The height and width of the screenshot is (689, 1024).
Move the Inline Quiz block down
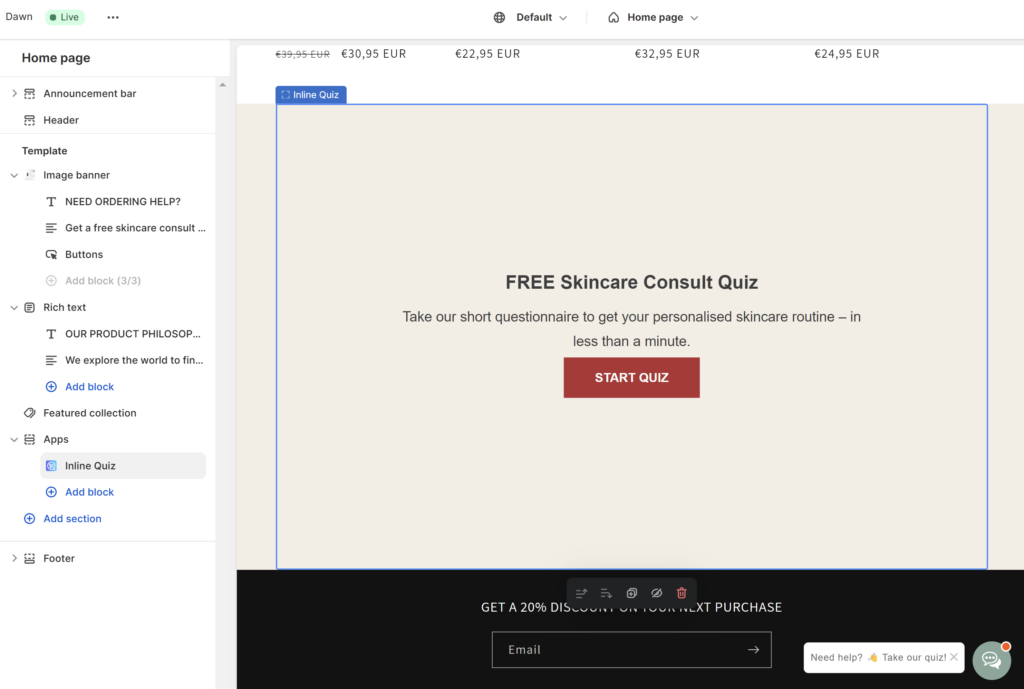pyautogui.click(x=606, y=593)
